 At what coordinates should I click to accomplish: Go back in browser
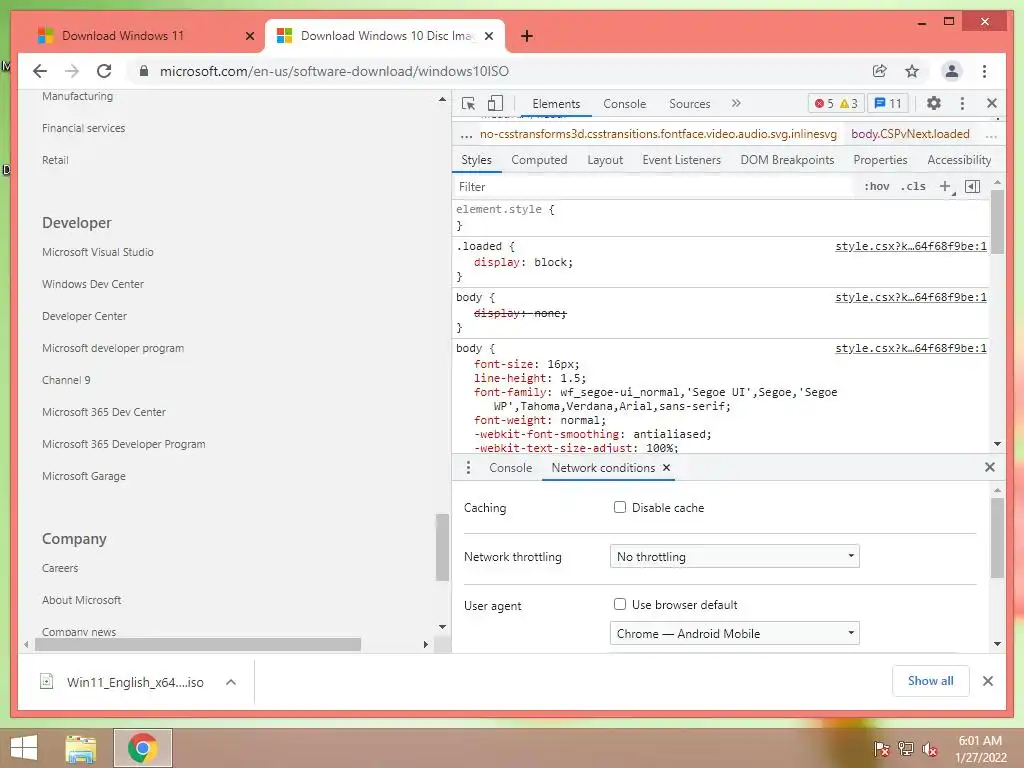pos(40,71)
